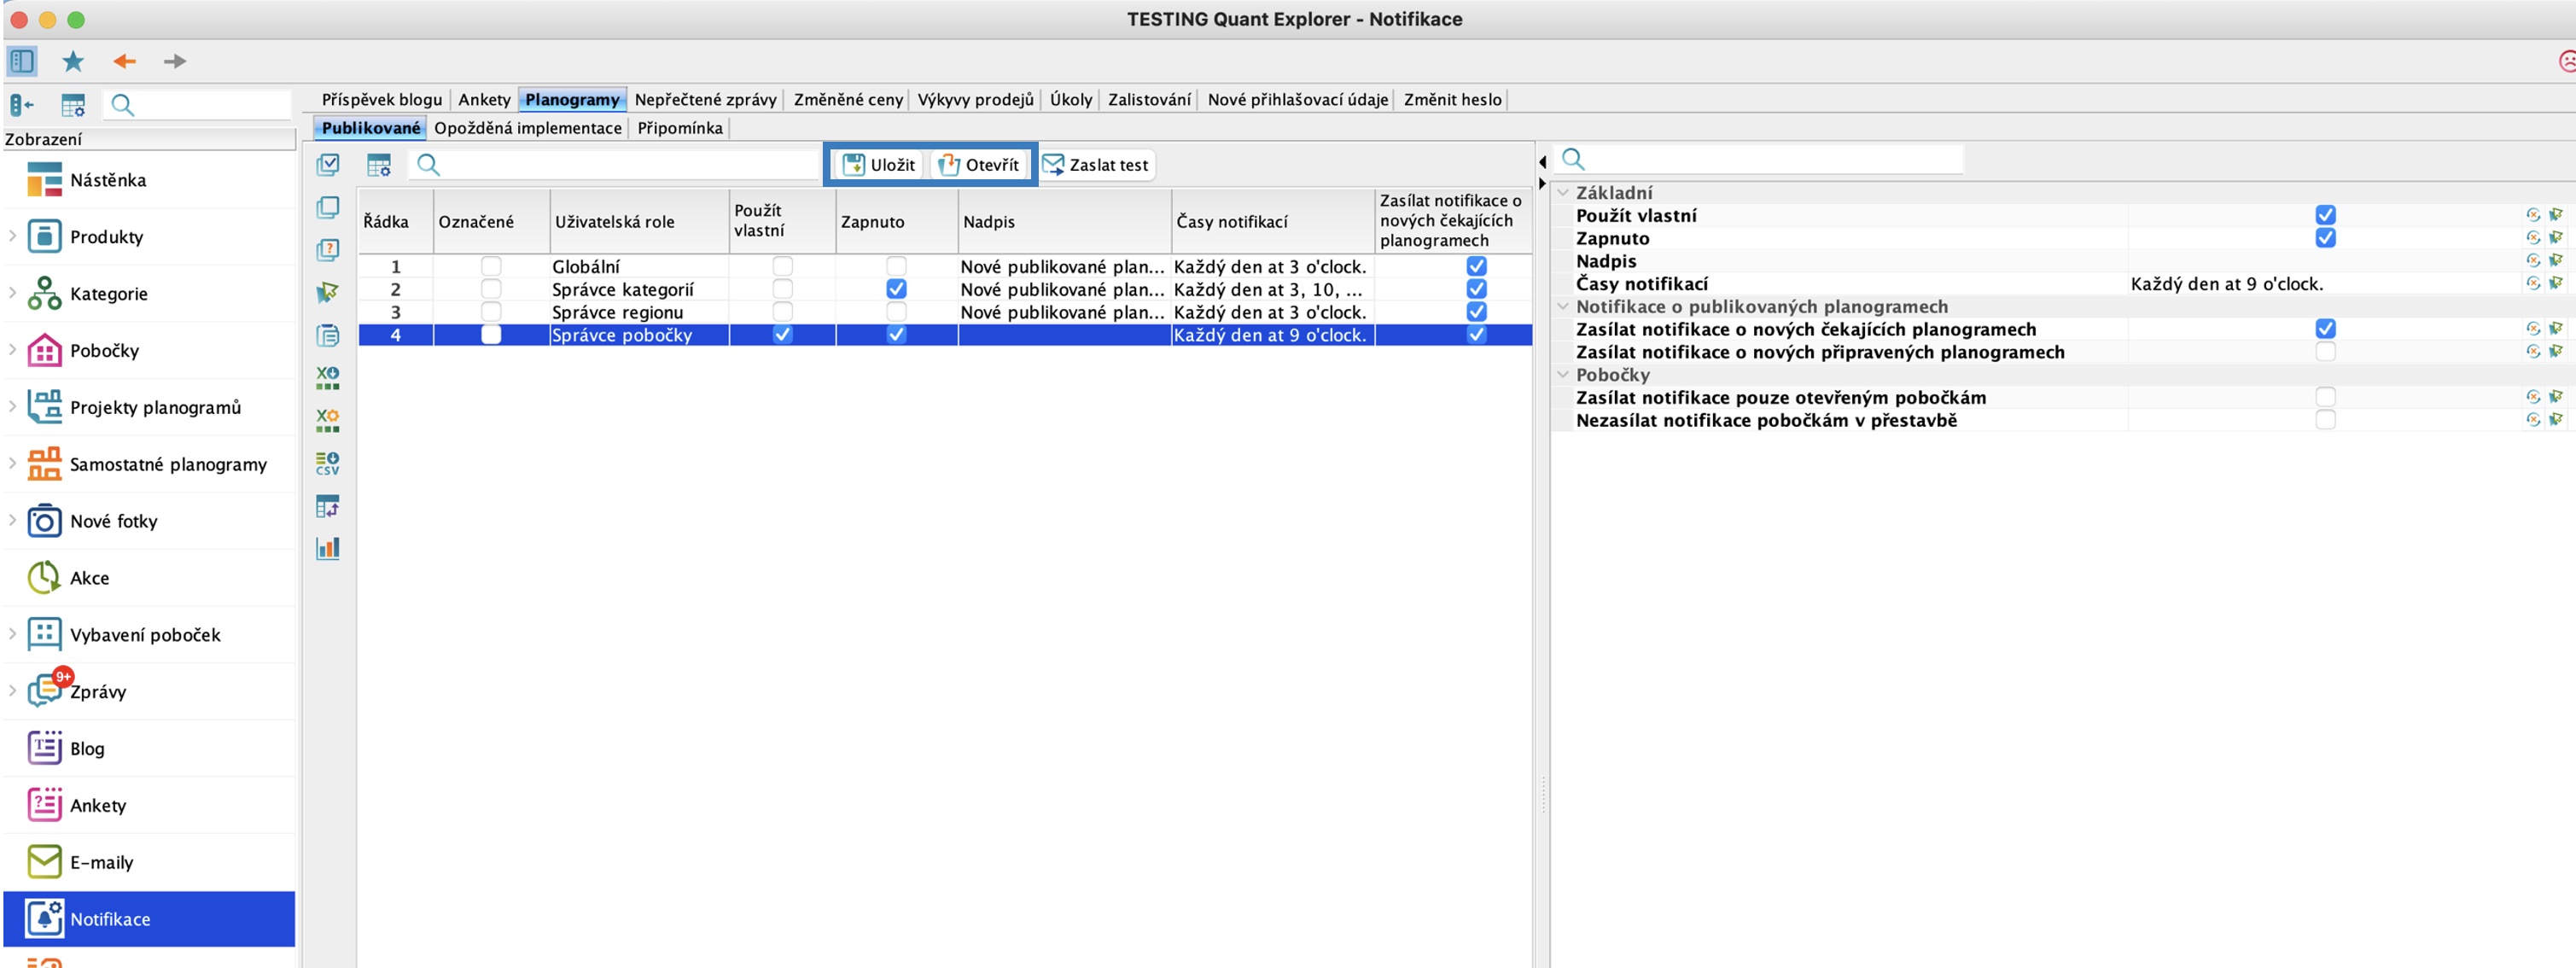Enable Zasílat notifikace pouze otevřeným pobočkám

tap(2325, 397)
